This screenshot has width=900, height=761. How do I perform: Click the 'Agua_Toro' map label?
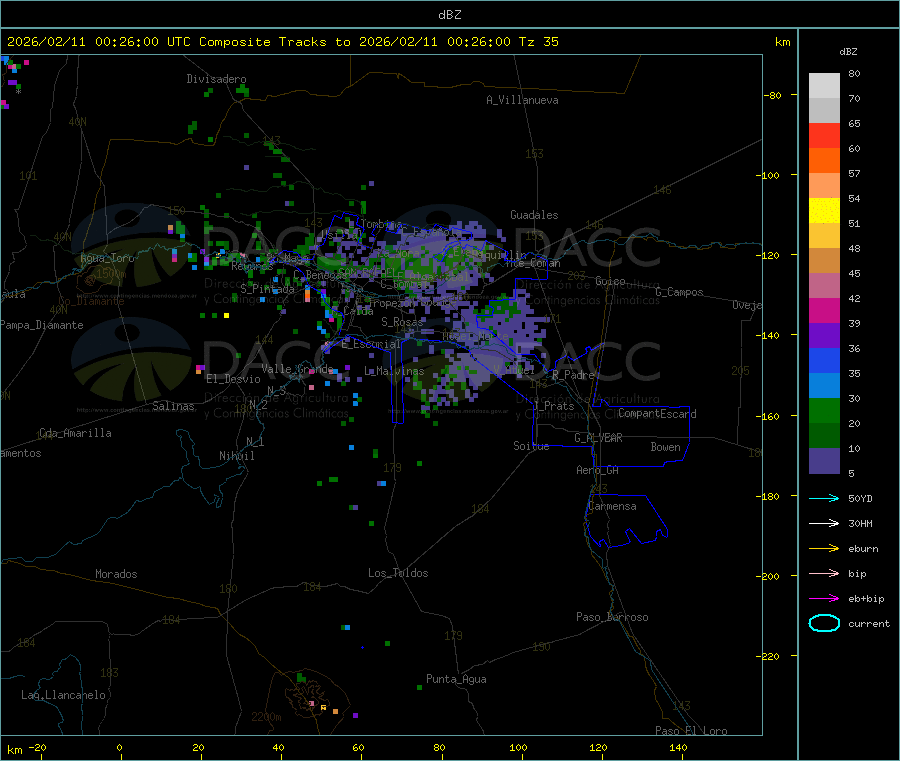pos(107,258)
